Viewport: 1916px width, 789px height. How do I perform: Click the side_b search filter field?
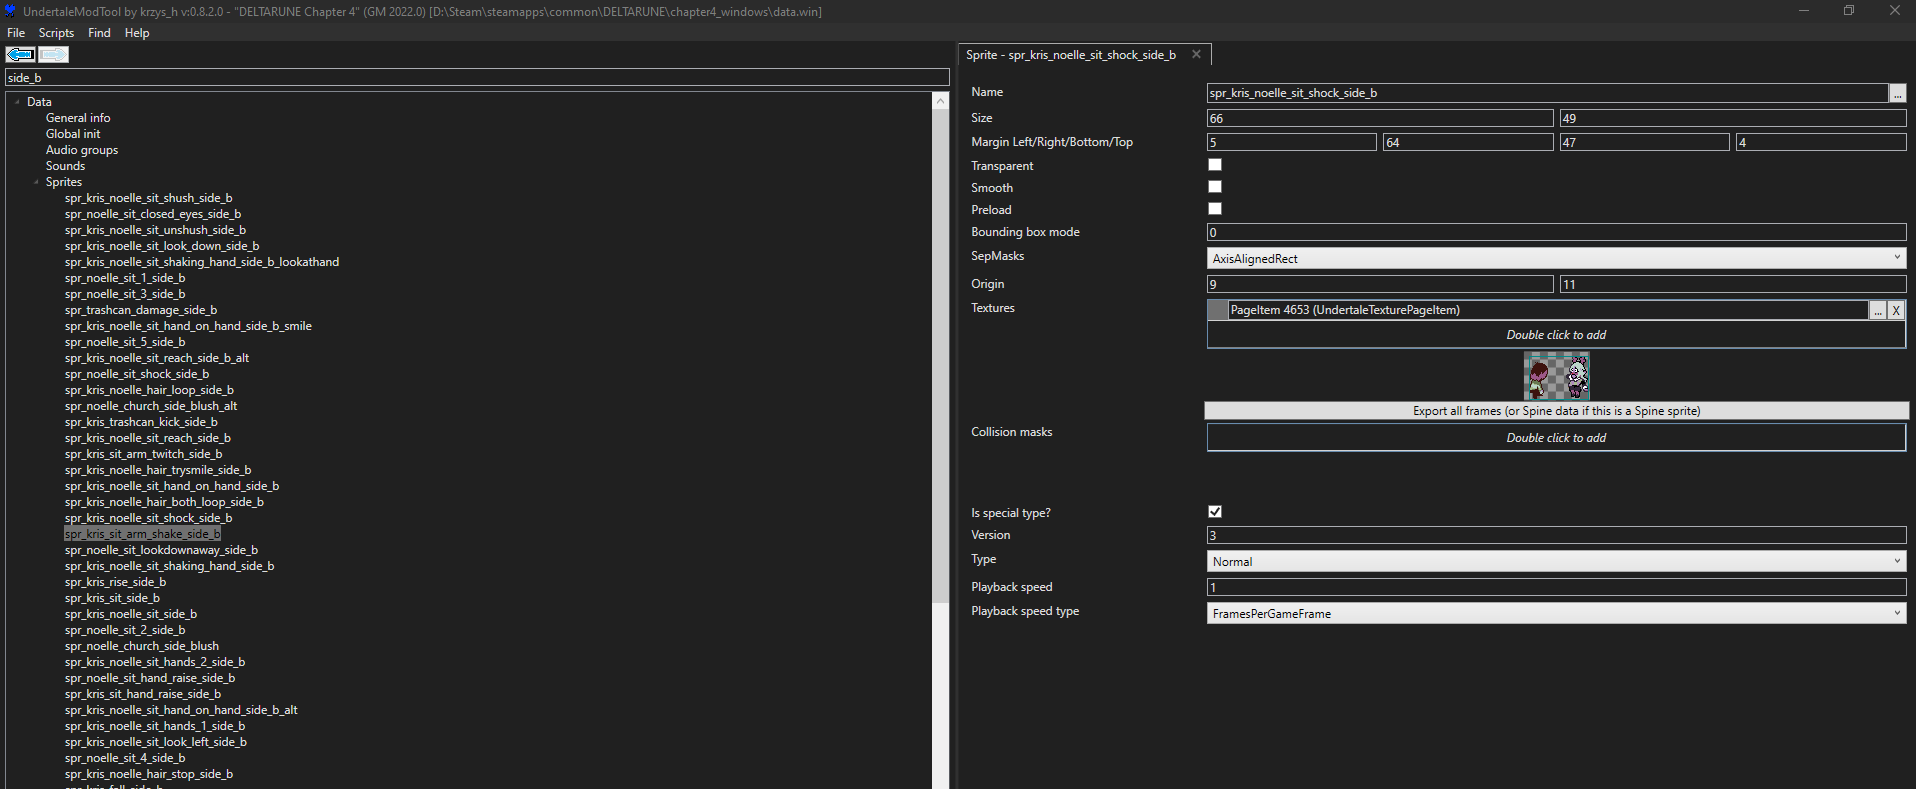[477, 77]
